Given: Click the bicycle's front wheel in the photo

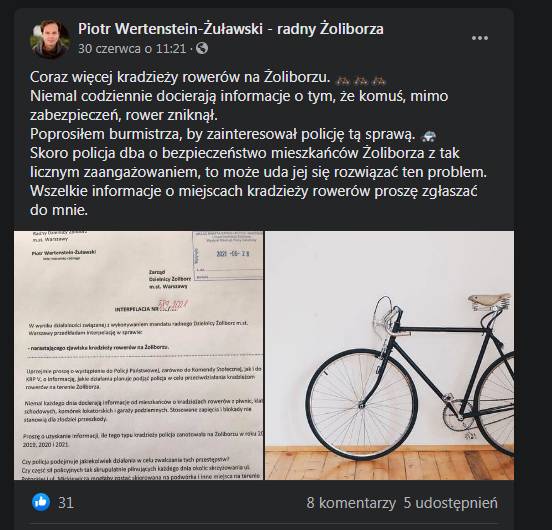Looking at the screenshot, I should click(x=362, y=404).
